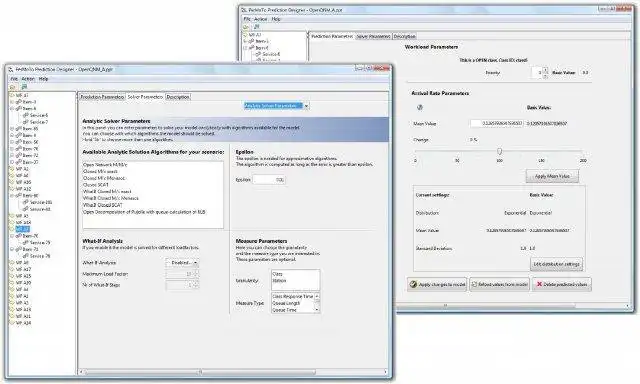Select the Open Network M/M/c algorithm
This screenshot has width=640, height=384.
coord(105,165)
